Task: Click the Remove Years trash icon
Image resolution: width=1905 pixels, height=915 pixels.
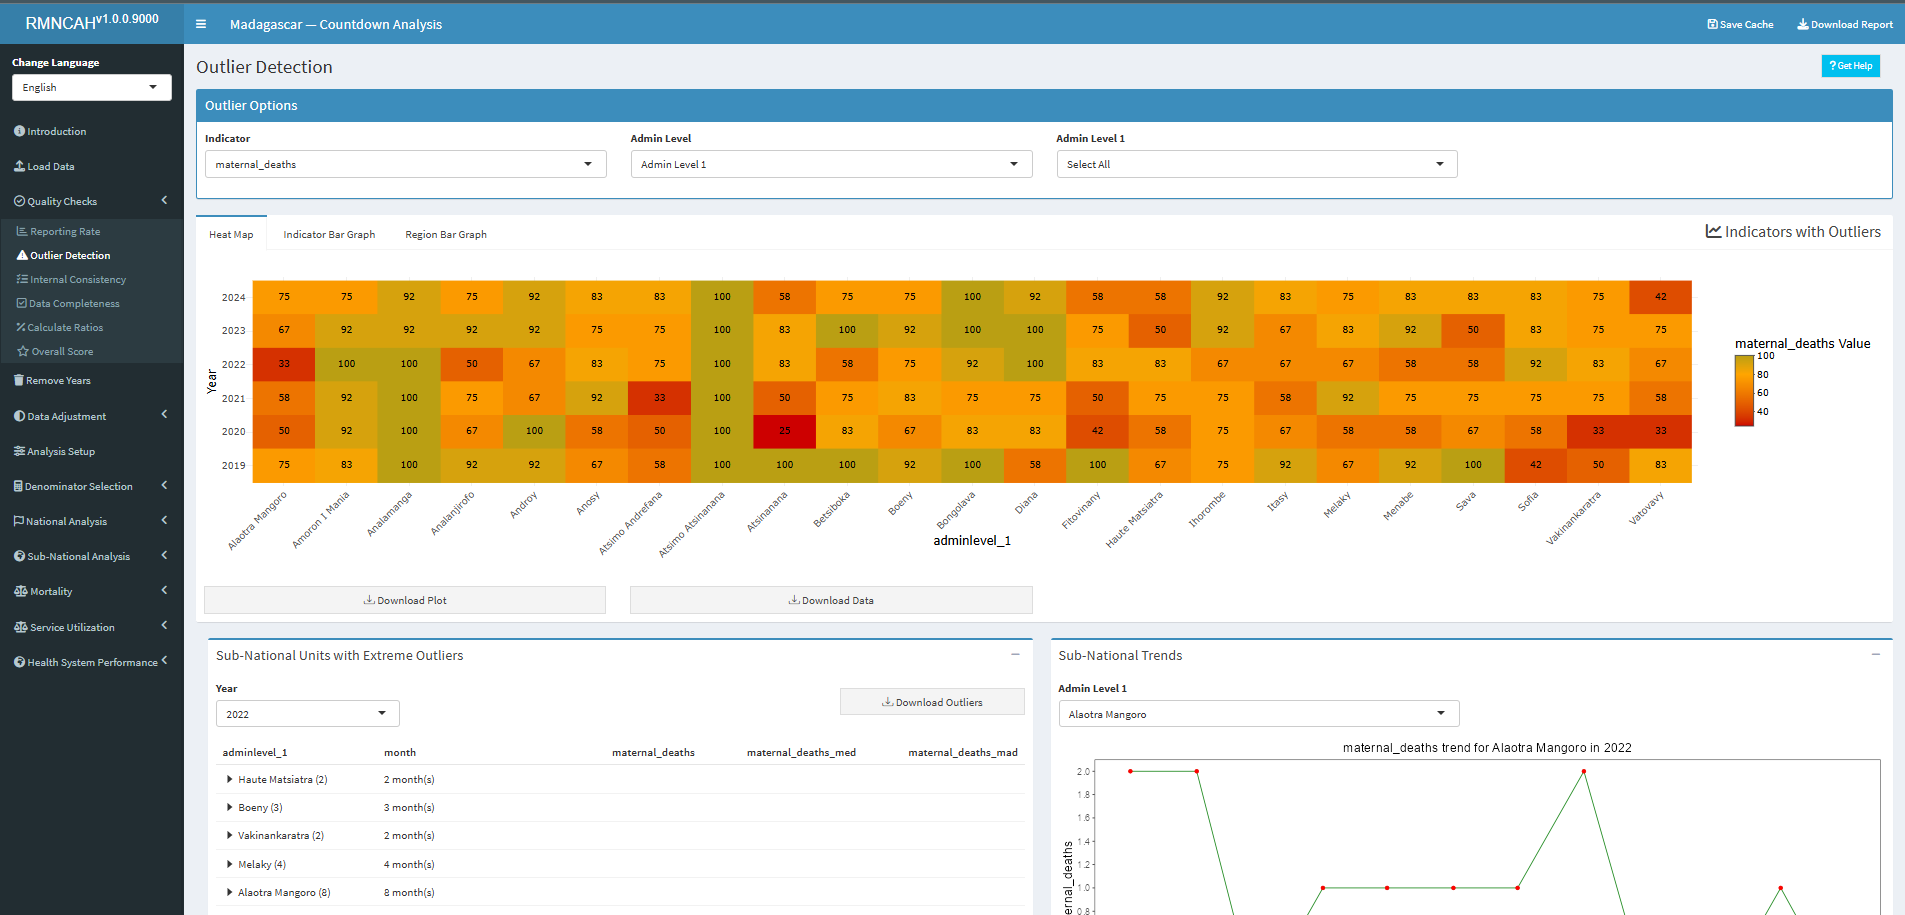Action: [19, 380]
